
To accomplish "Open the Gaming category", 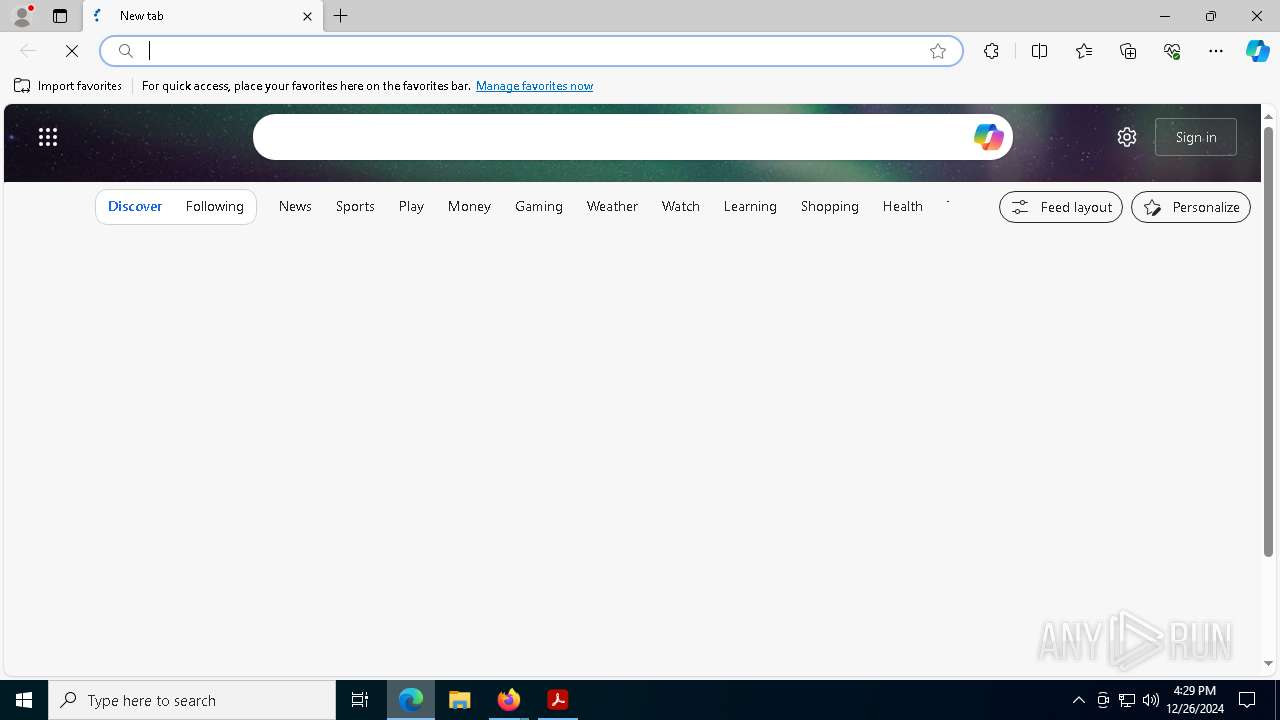I will [x=539, y=206].
